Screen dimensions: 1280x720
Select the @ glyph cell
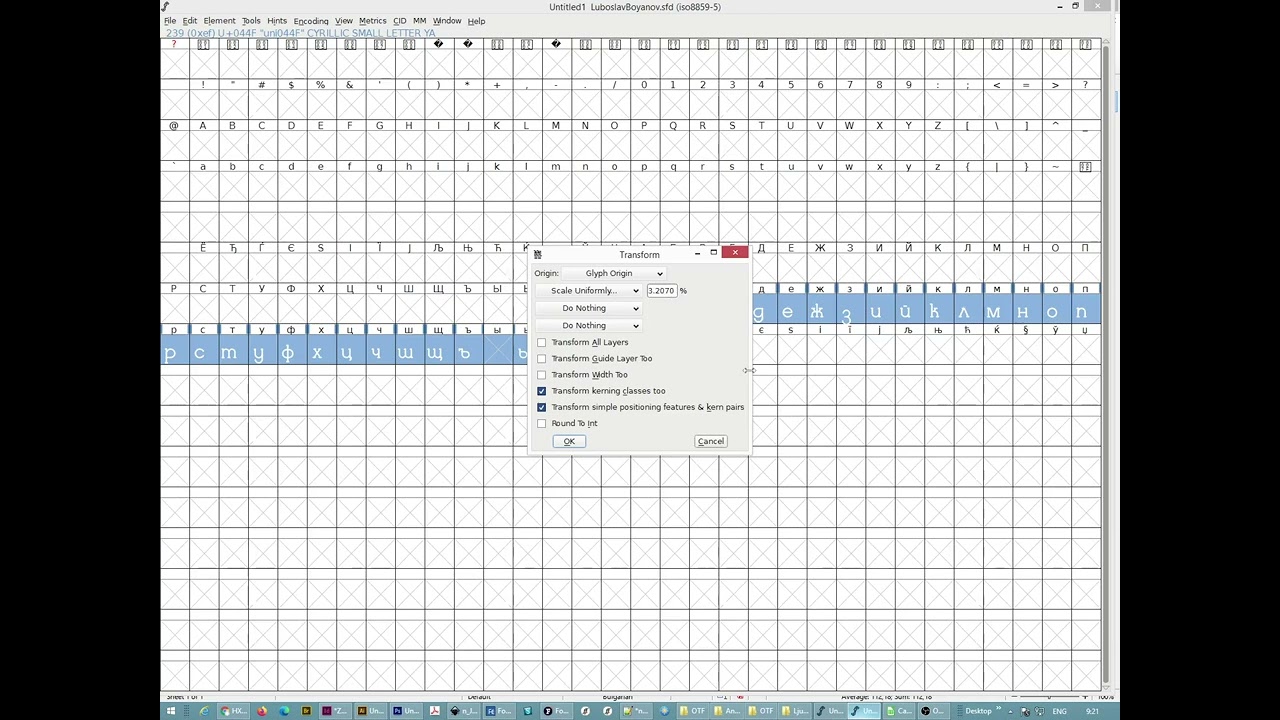click(174, 139)
